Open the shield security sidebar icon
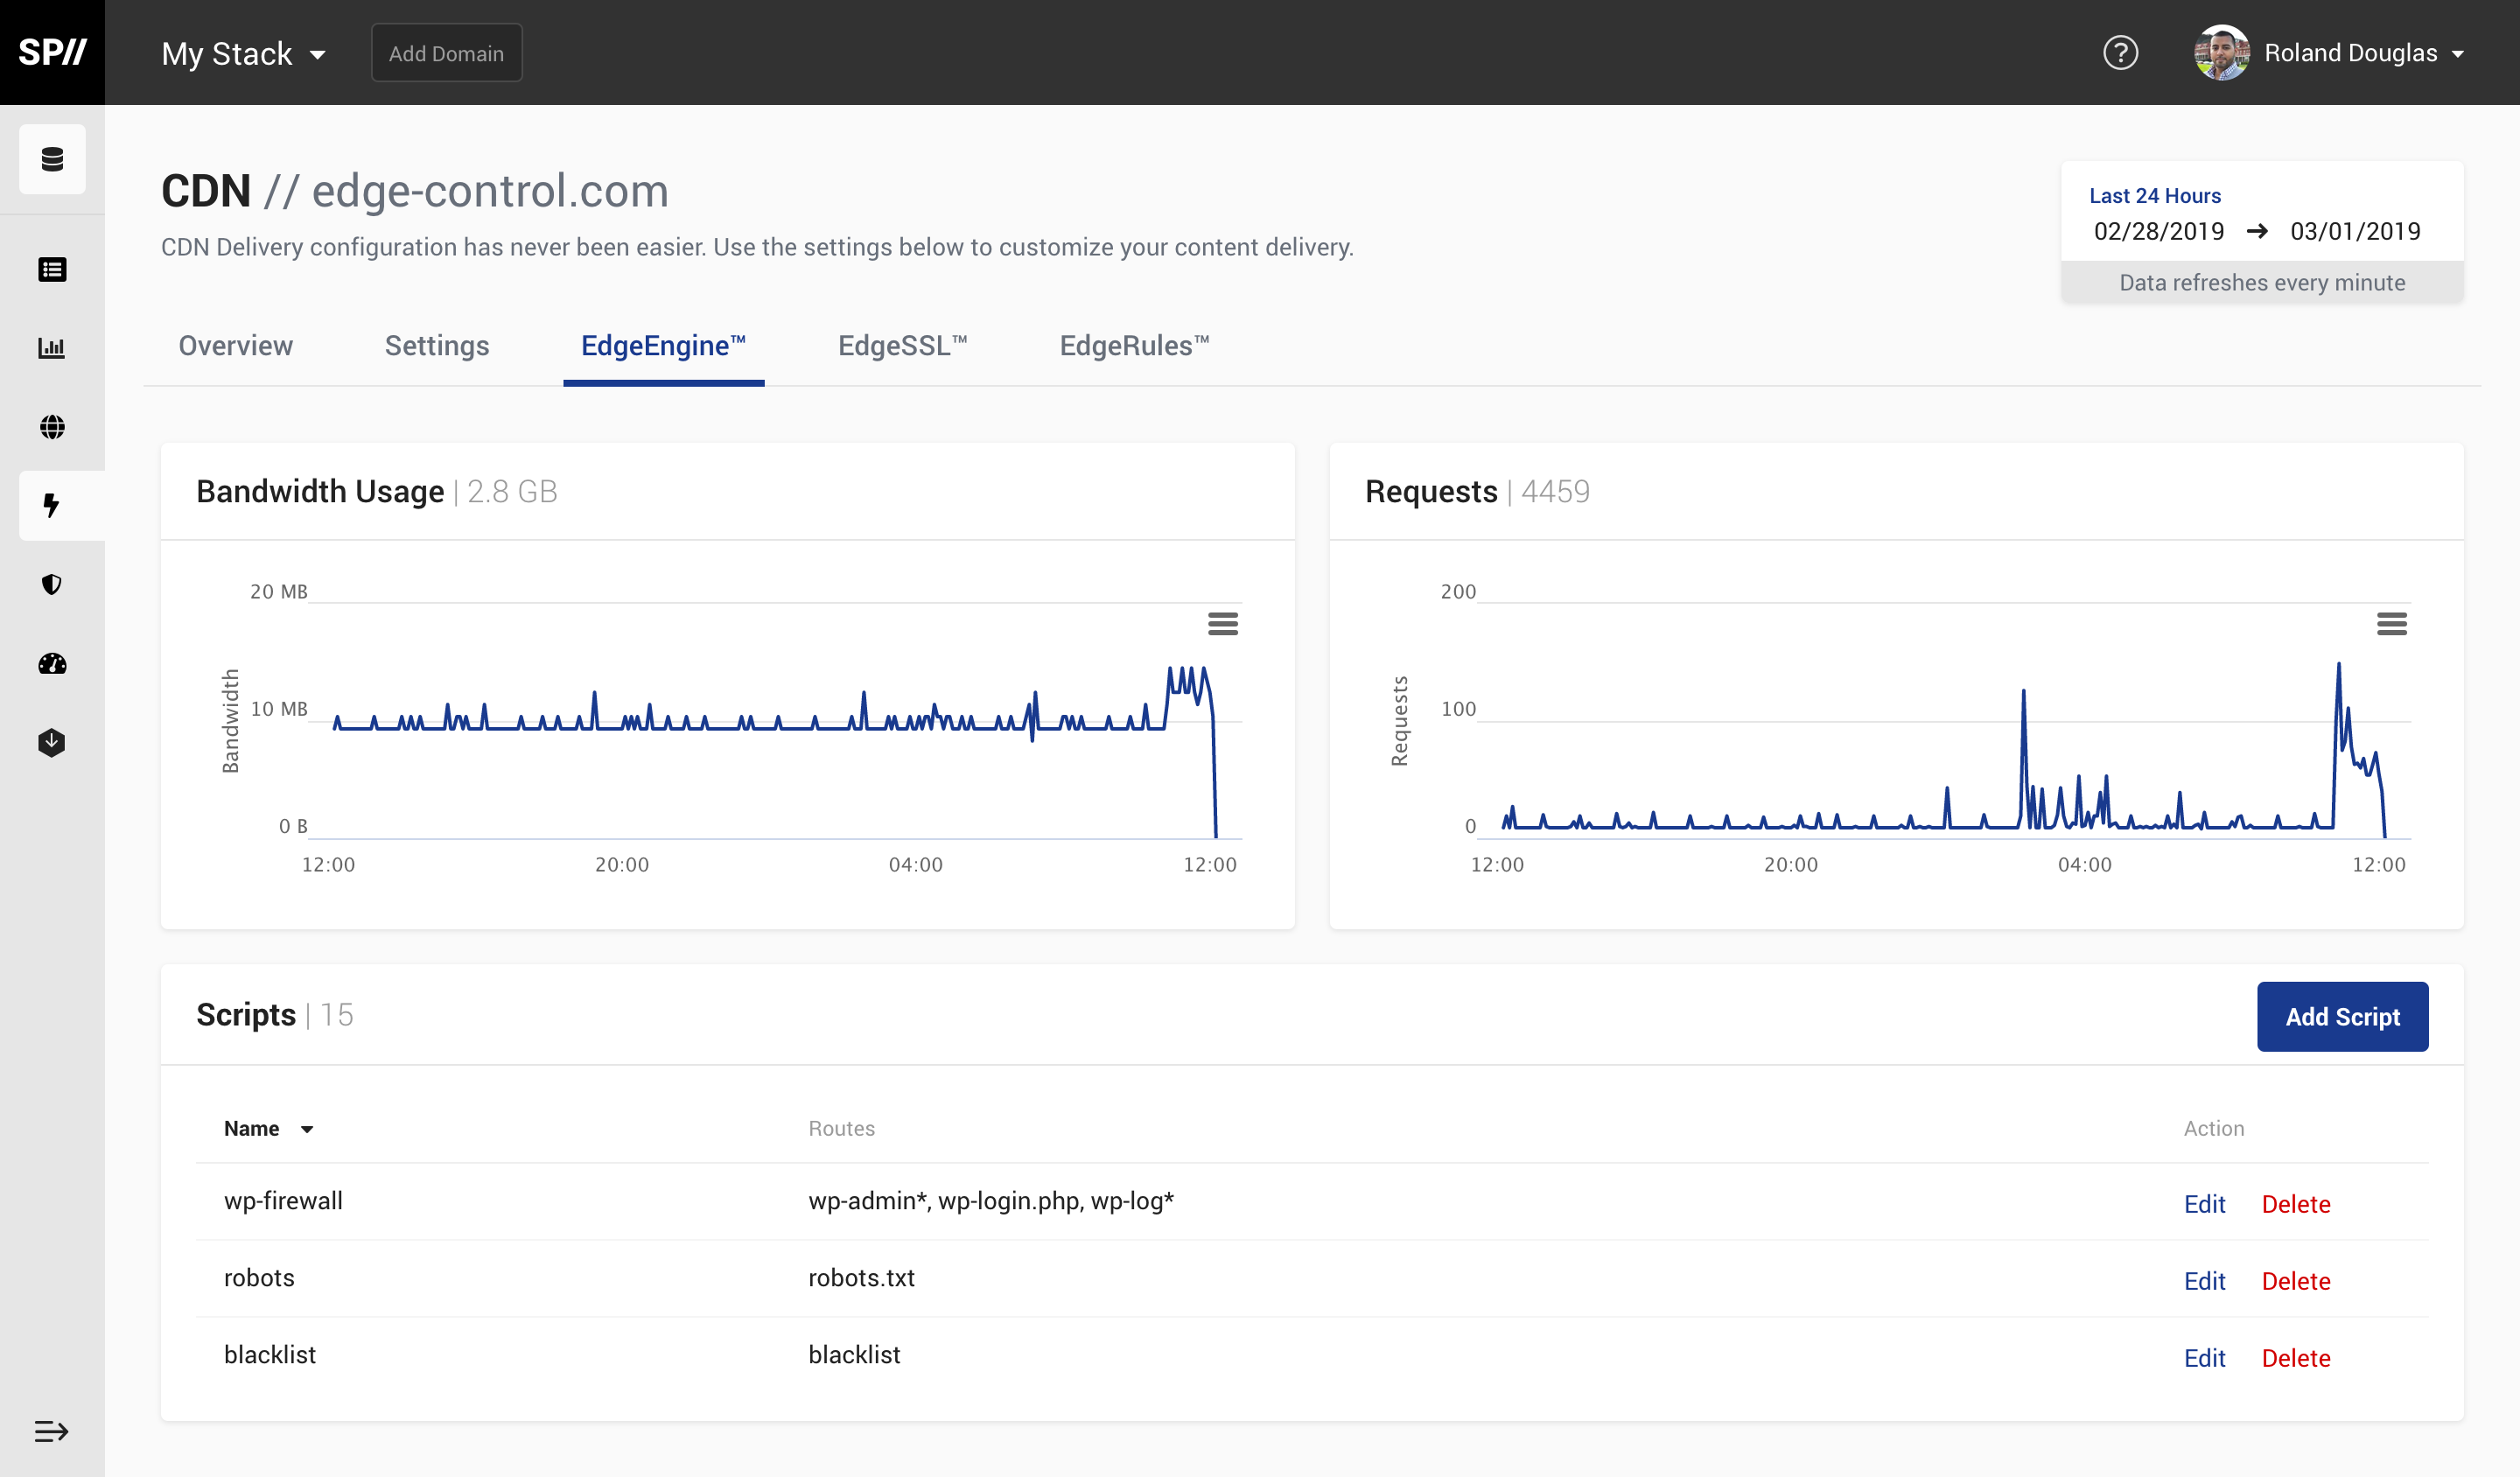 tap(52, 585)
